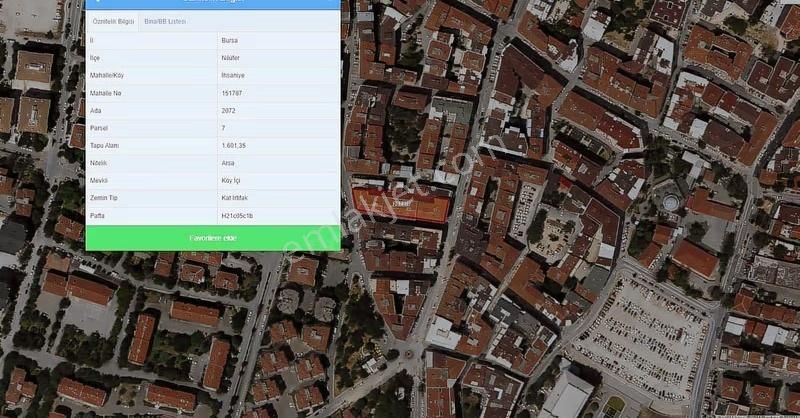Image resolution: width=800 pixels, height=418 pixels.
Task: Click the 'Mevkii' row label
Action: tap(98, 181)
